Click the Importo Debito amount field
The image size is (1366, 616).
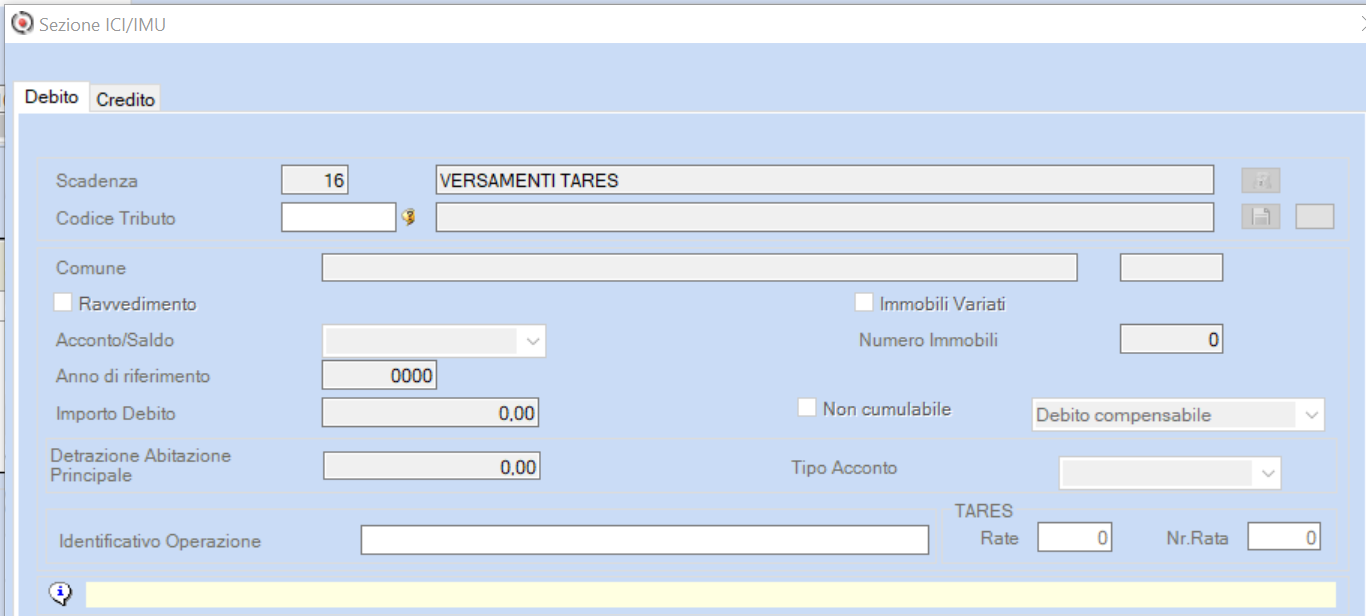point(429,412)
